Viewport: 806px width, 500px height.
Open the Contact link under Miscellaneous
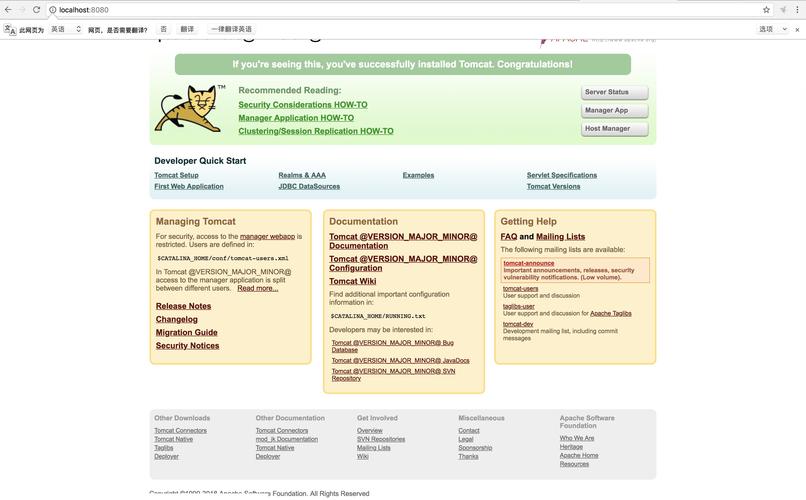click(x=469, y=431)
